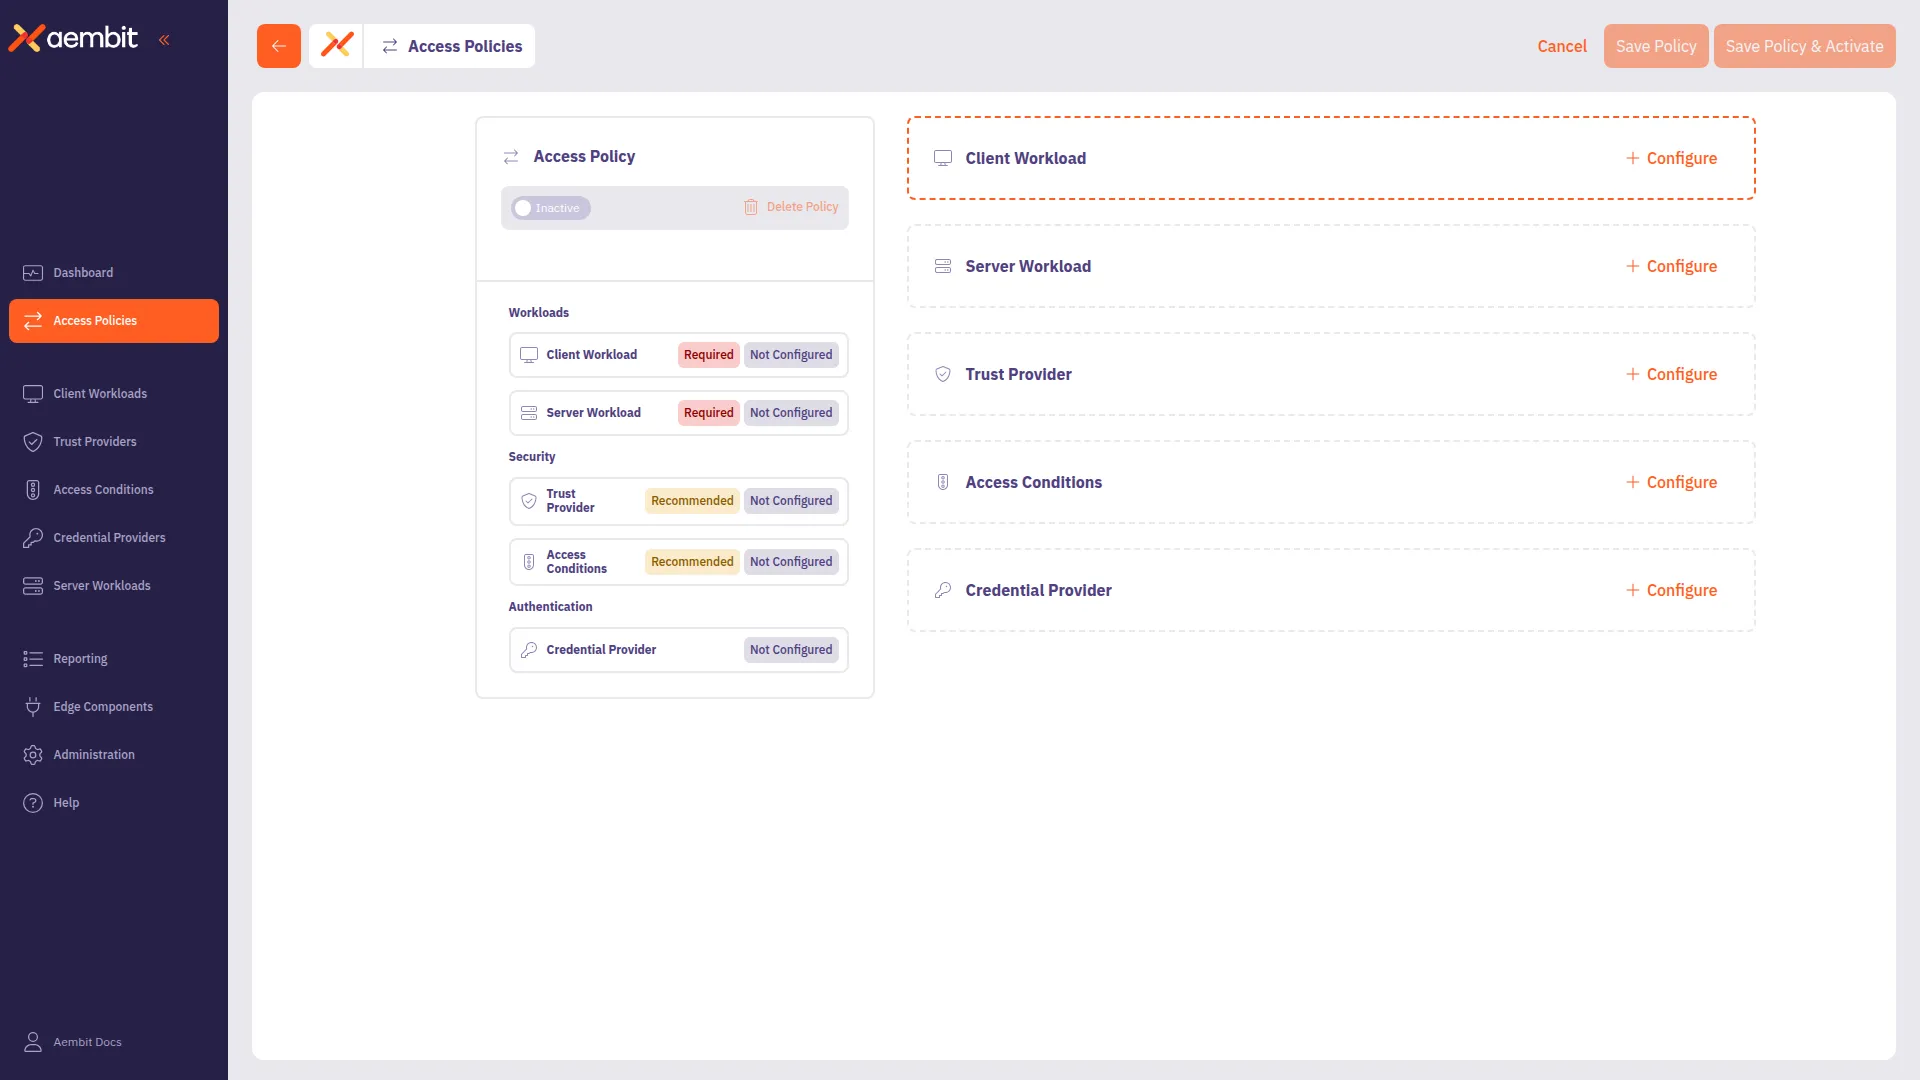Click traffic-light icon on Access Conditions card

tap(943, 482)
